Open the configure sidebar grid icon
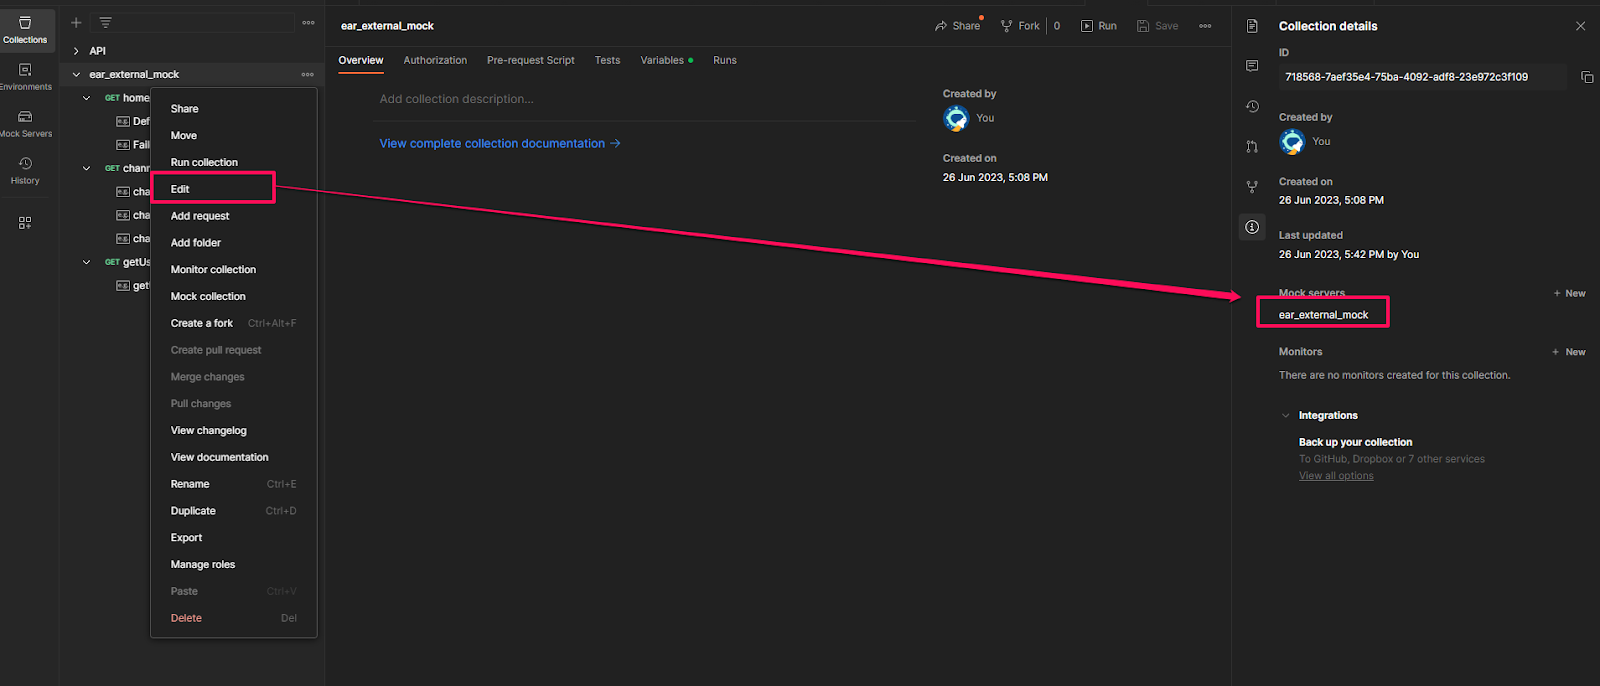The height and width of the screenshot is (686, 1600). coord(25,223)
